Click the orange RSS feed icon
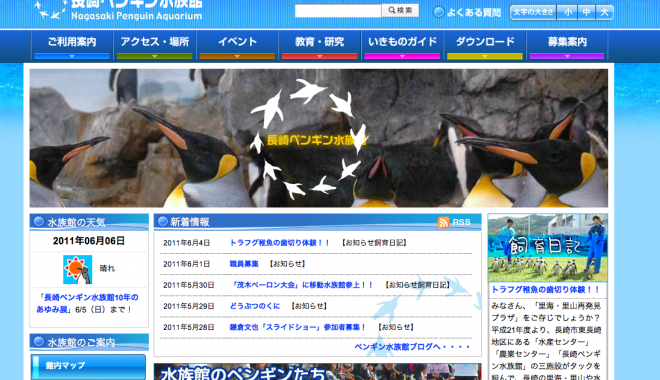The image size is (660, 380). pyautogui.click(x=444, y=222)
